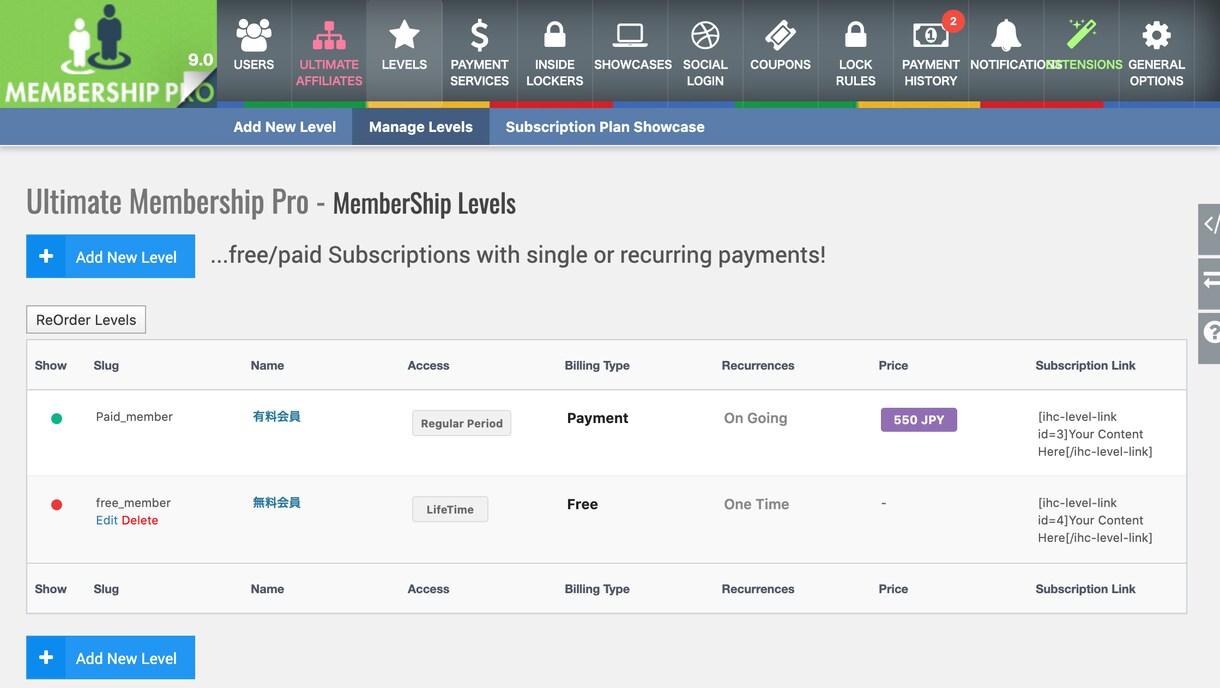Image resolution: width=1220 pixels, height=688 pixels.
Task: Click the bottom Add New Level button
Action: [110, 658]
